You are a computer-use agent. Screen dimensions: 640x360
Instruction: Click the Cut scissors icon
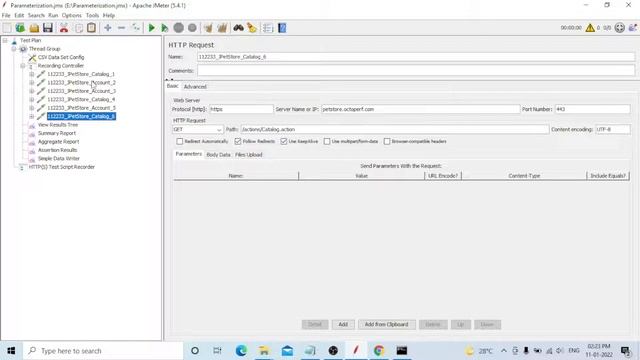pos(64,28)
